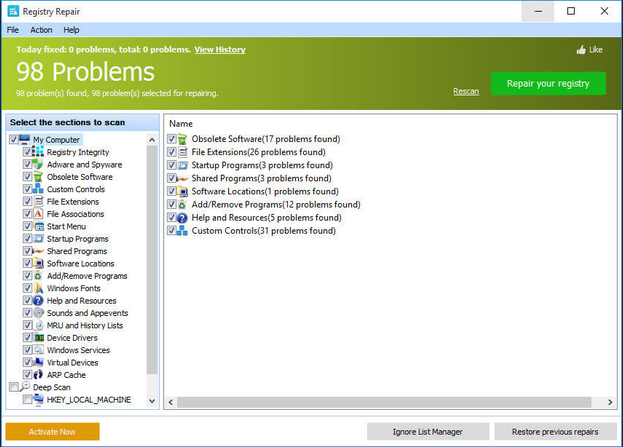
Task: Uncheck Add/Remove Programs(12 problems found) result
Action: [x=172, y=204]
